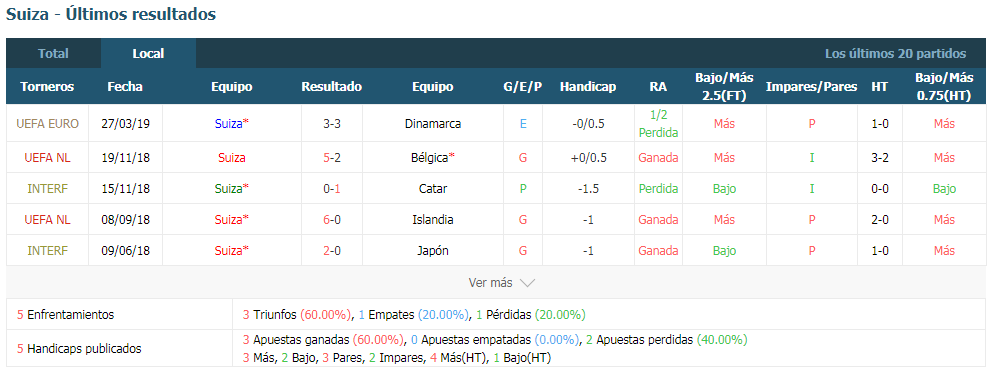988x369 pixels.
Task: Select the Local tab
Action: 148,54
